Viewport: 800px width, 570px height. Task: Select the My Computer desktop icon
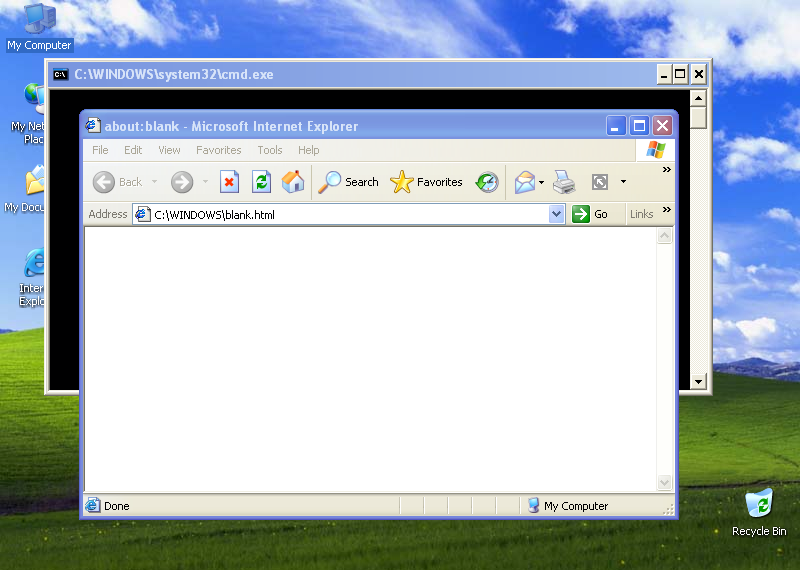point(39,27)
